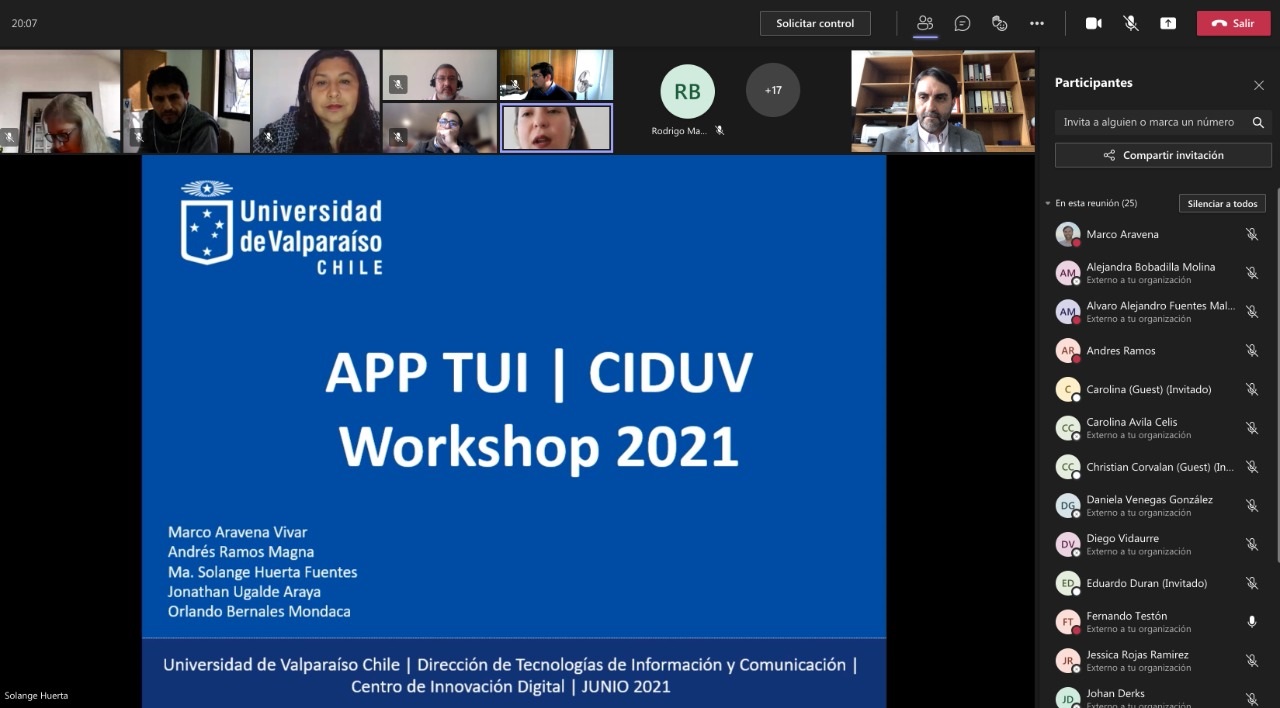Screen dimensions: 1280x708
Task: Click the share content icon
Action: [x=1168, y=23]
